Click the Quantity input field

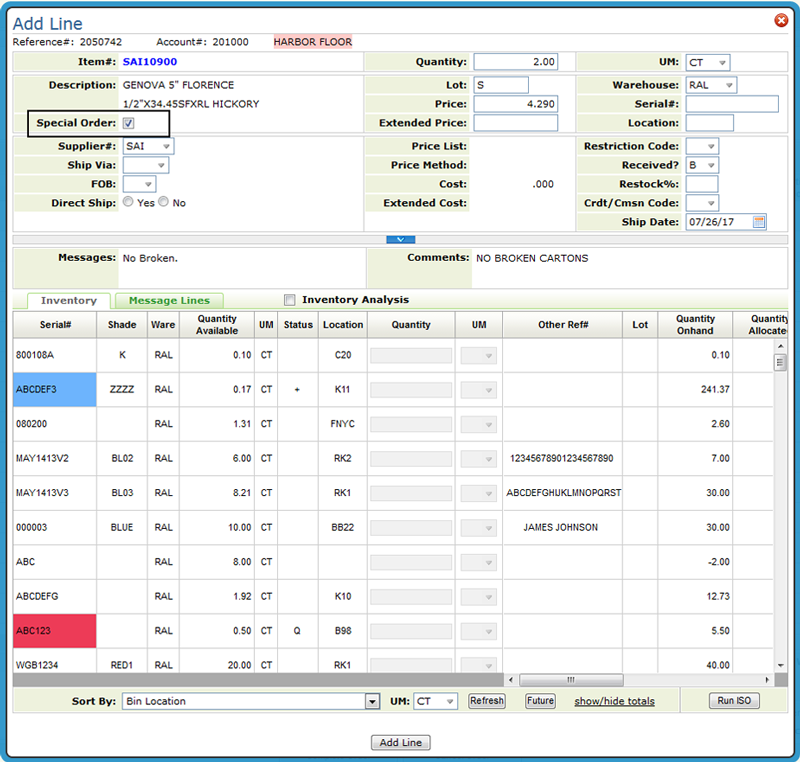coord(515,62)
